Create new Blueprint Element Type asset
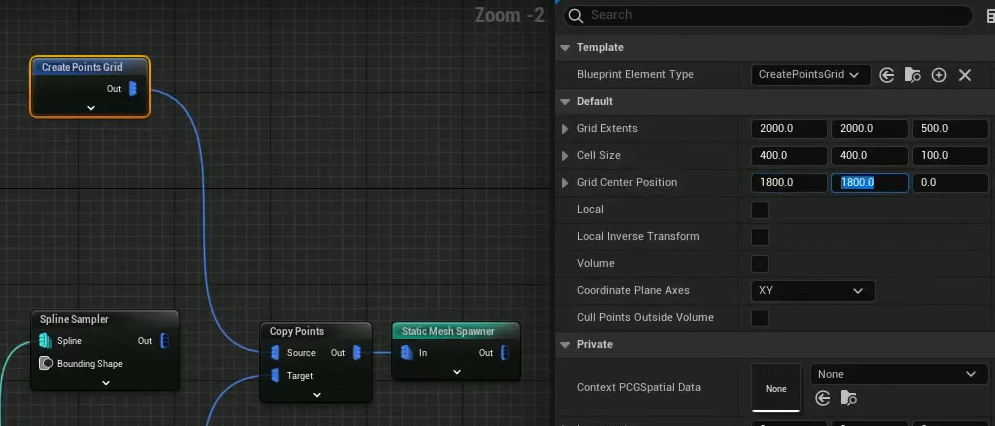The width and height of the screenshot is (995, 426). [939, 76]
